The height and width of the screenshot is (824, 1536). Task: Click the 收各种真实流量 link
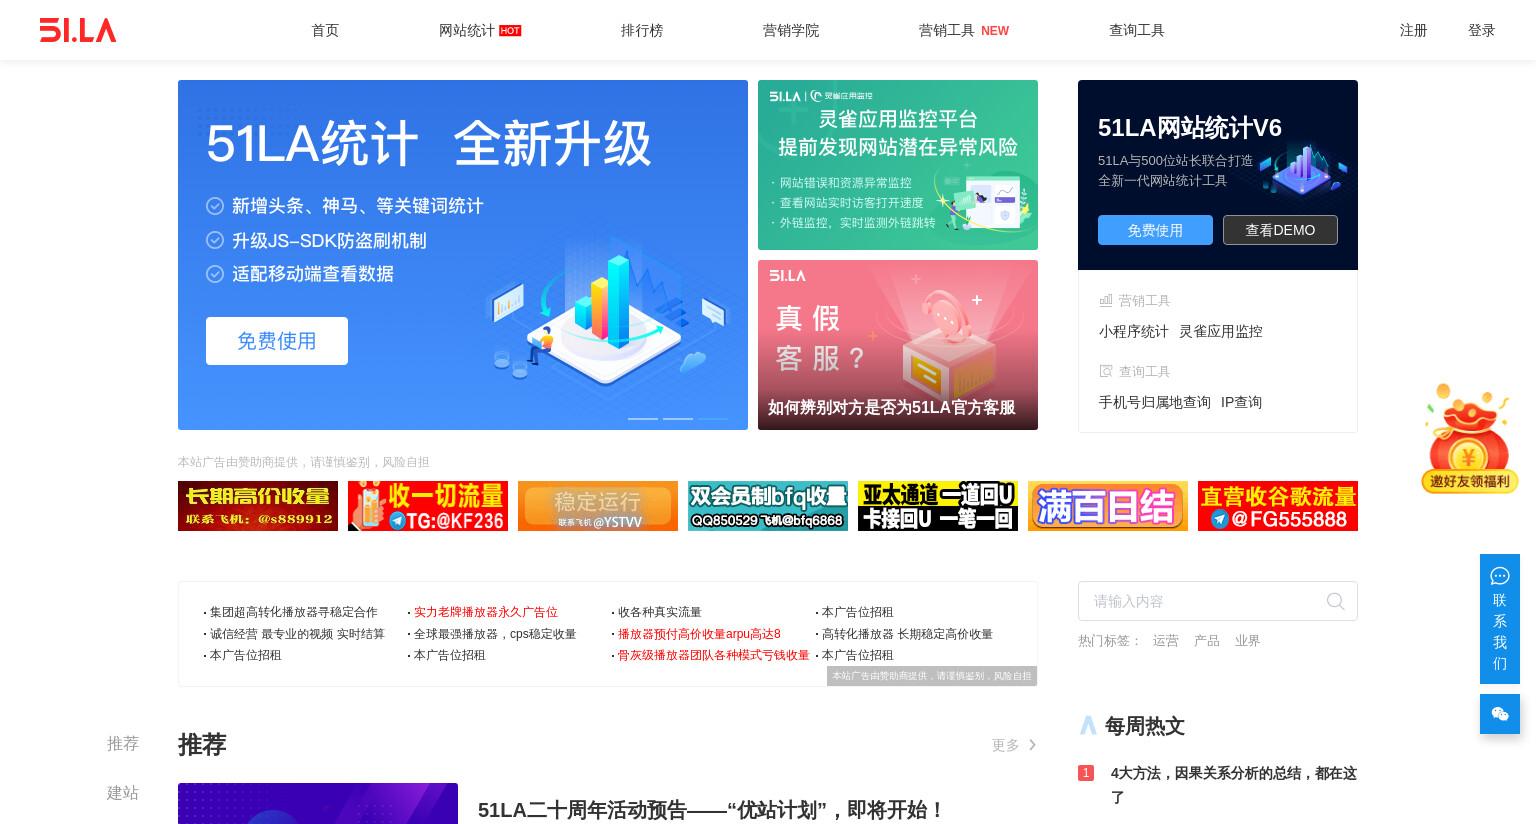pyautogui.click(x=659, y=612)
